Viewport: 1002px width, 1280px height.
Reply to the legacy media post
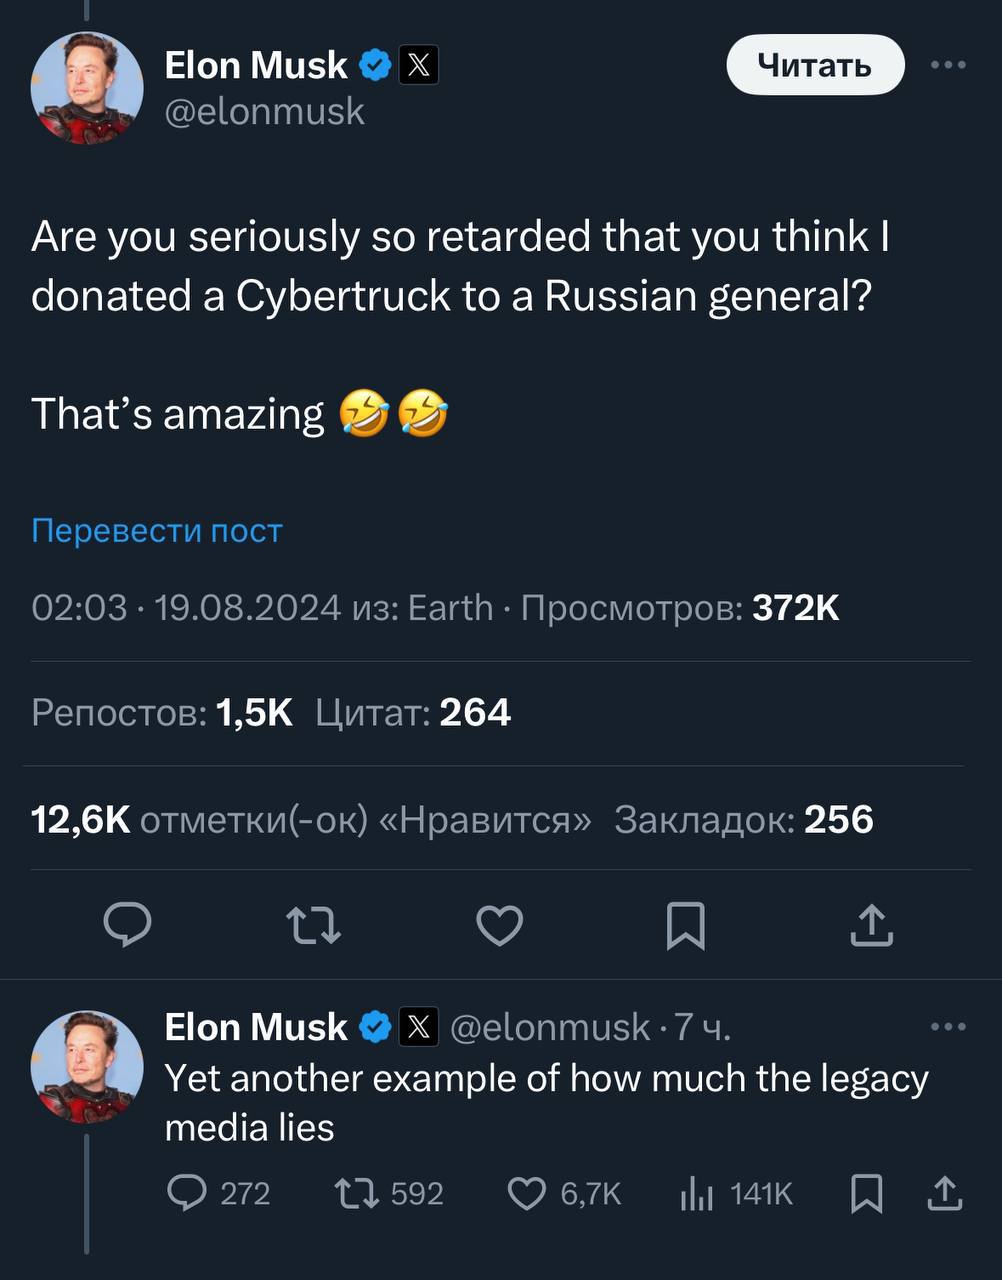187,1193
